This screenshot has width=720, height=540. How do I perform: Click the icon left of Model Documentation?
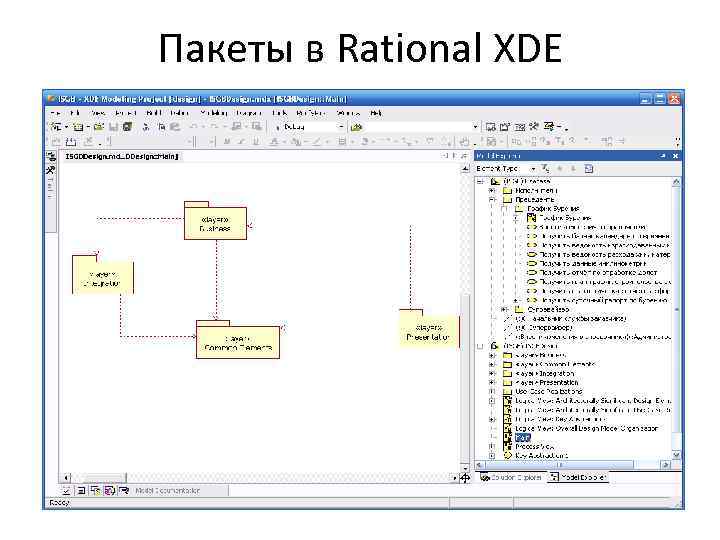(x=124, y=490)
